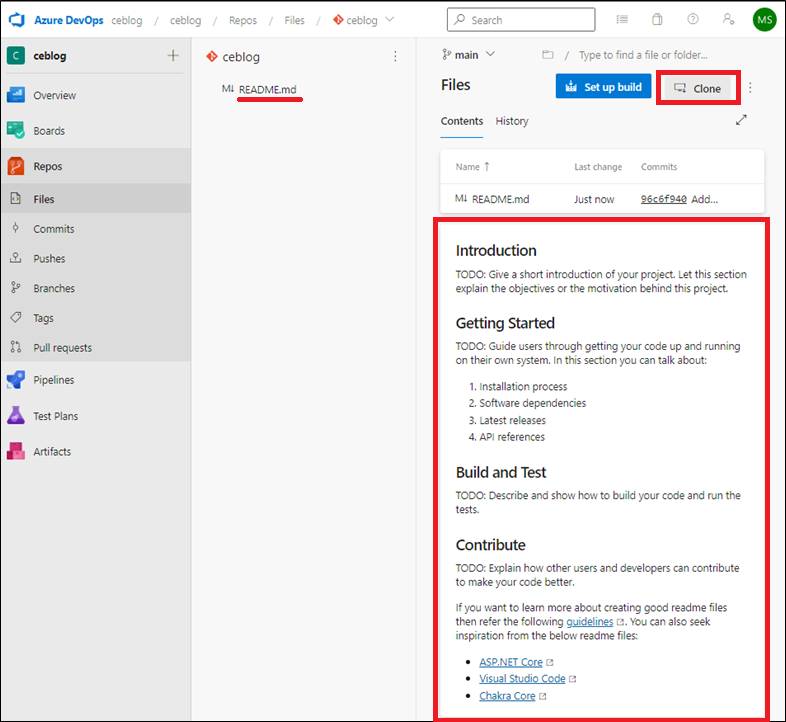Image resolution: width=786 pixels, height=722 pixels.
Task: Select Files under Repos
Action: 95,199
